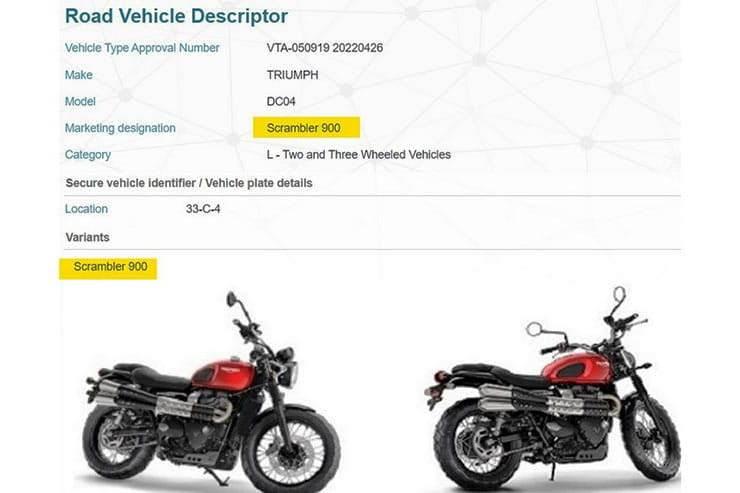
Task: Click the 33-C-4 location value
Action: coord(203,209)
